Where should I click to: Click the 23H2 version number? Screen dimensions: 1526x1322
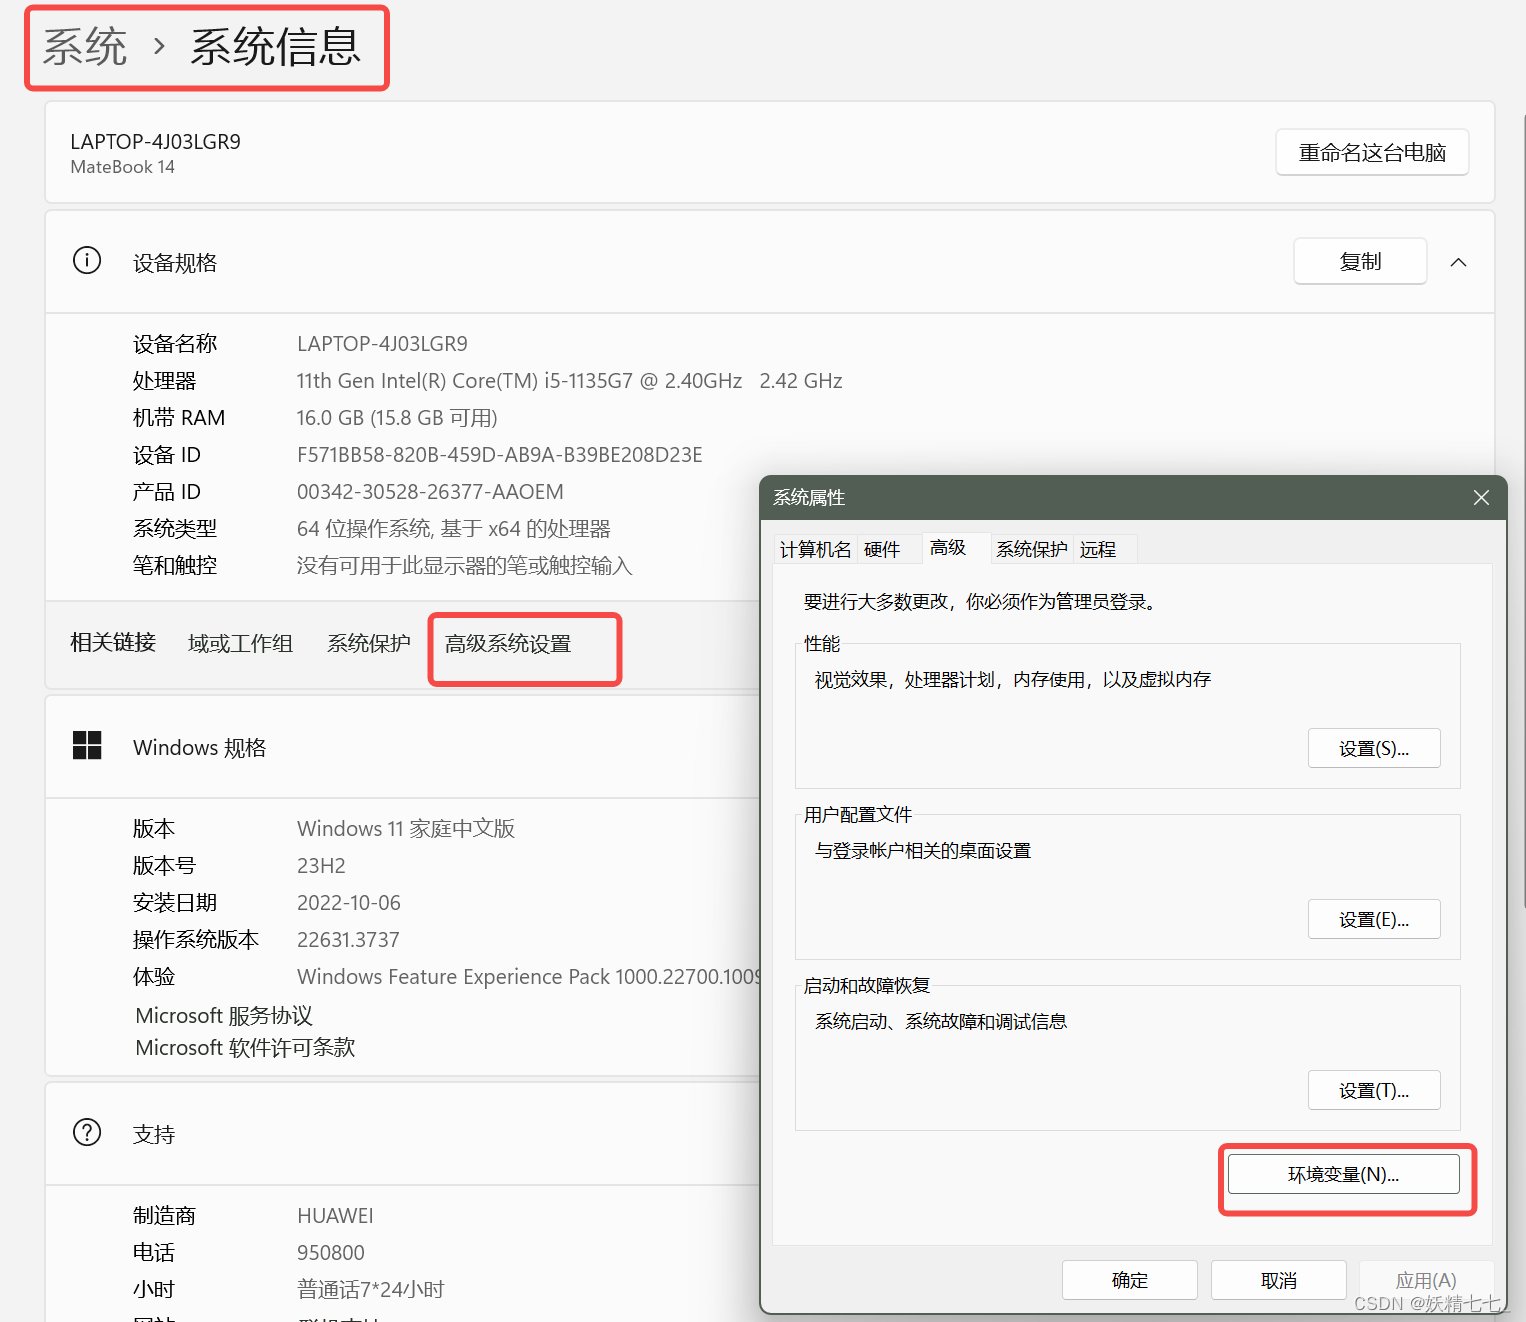point(321,866)
